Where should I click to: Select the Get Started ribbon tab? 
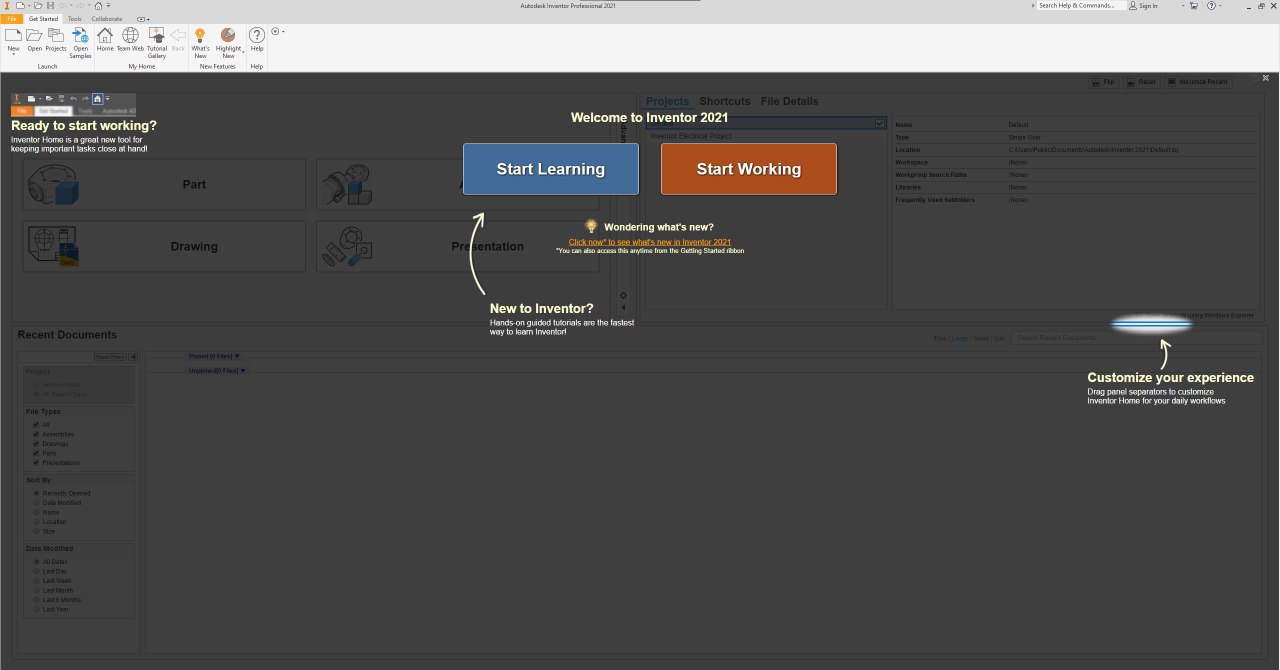click(43, 18)
